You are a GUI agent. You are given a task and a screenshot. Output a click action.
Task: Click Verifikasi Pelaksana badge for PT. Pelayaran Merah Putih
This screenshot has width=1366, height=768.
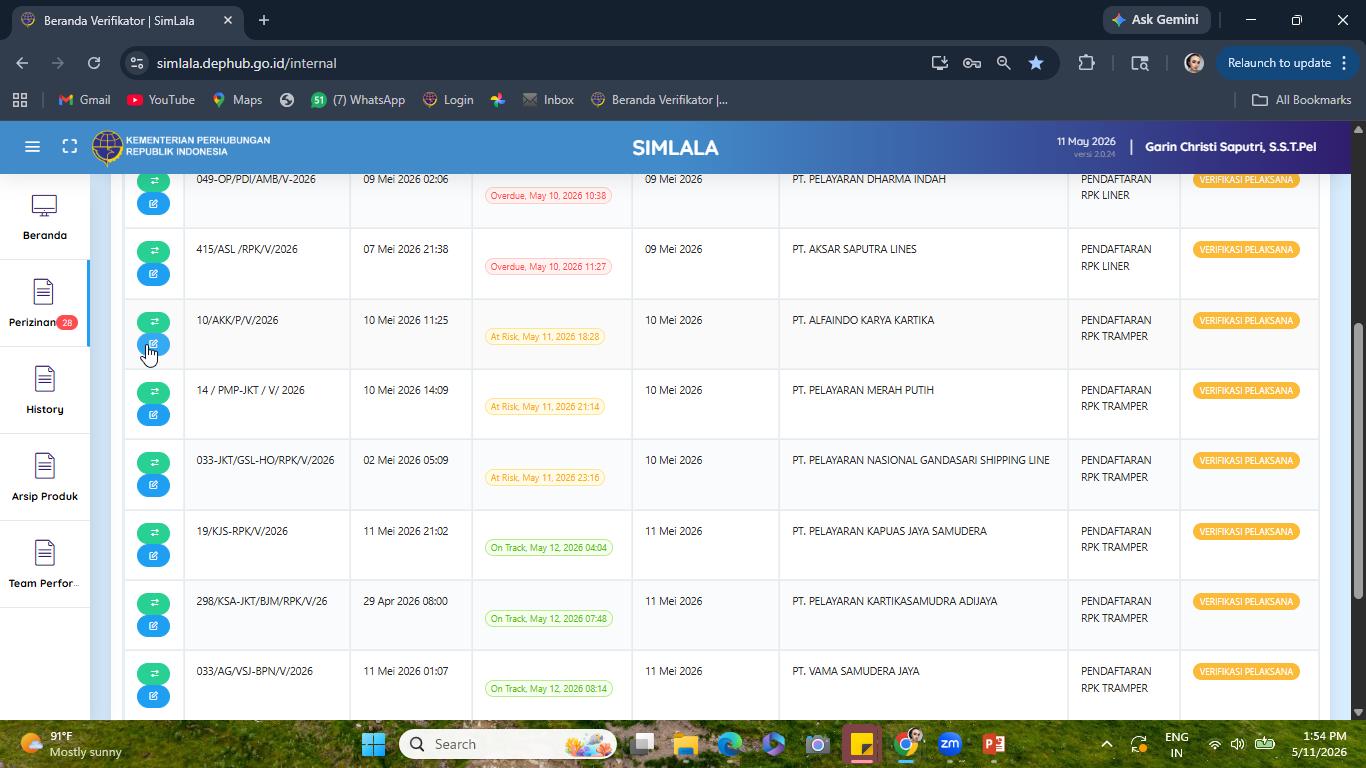[x=1246, y=391]
